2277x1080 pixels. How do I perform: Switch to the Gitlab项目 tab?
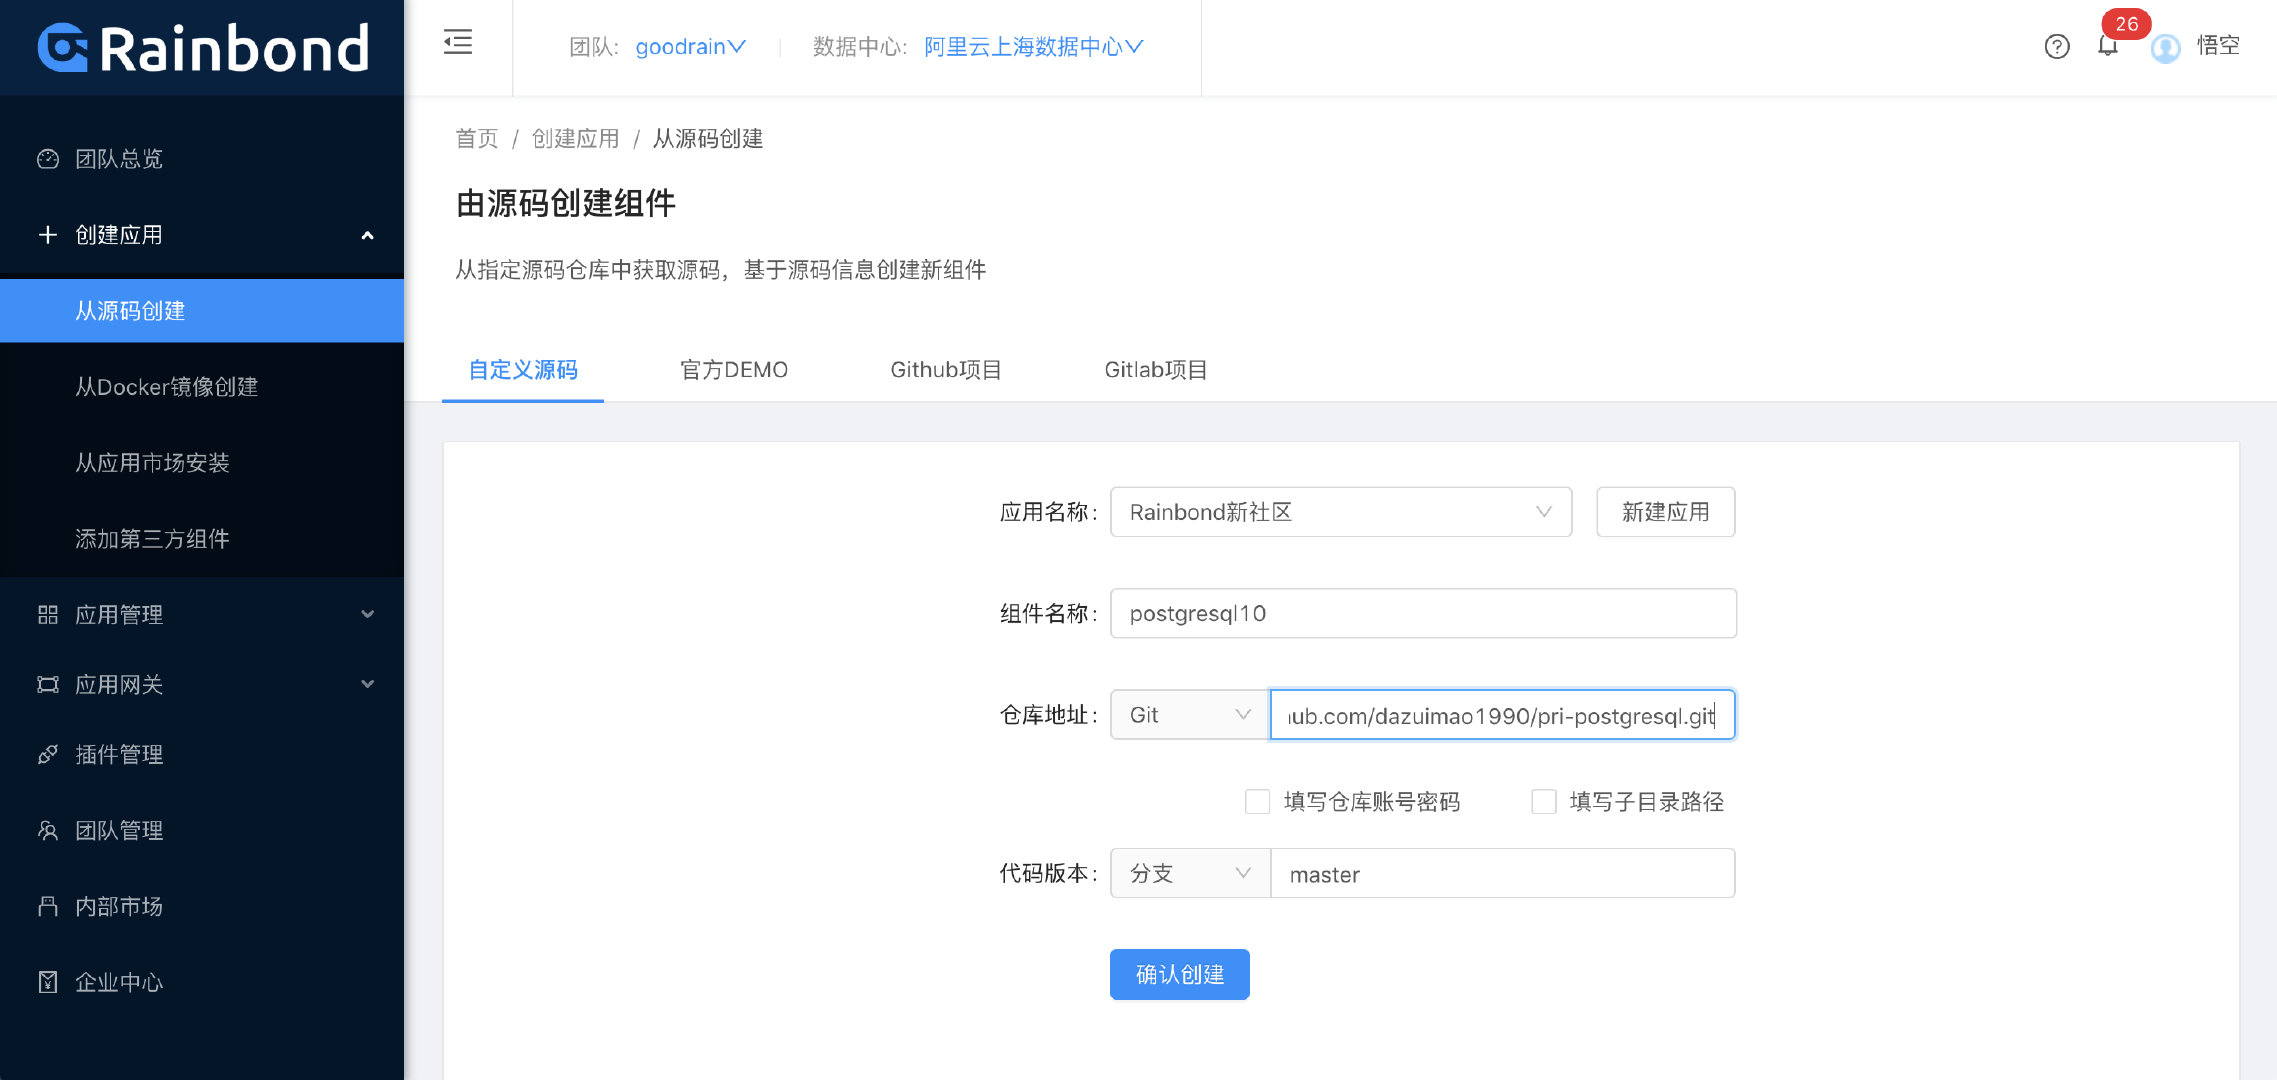click(x=1156, y=370)
